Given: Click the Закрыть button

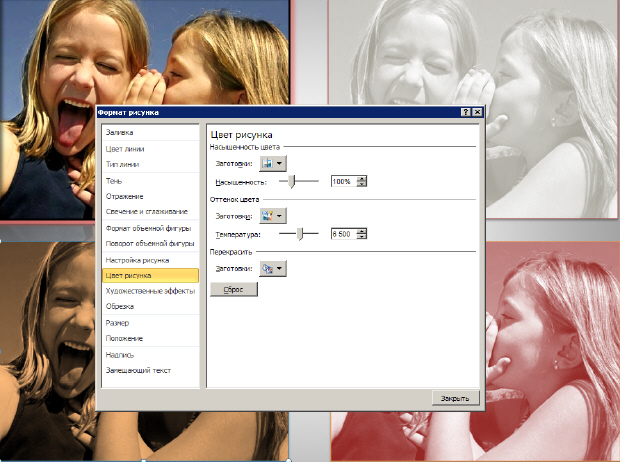Looking at the screenshot, I should tap(455, 398).
